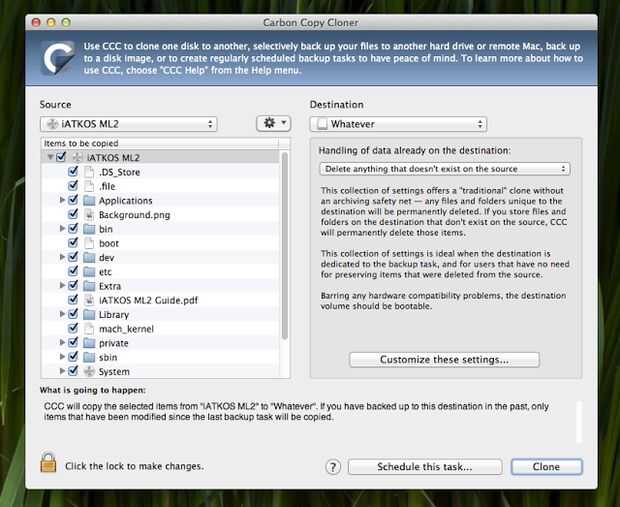620x507 pixels.
Task: Collapse the iATKOS ML2 root tree item
Action: coord(50,157)
